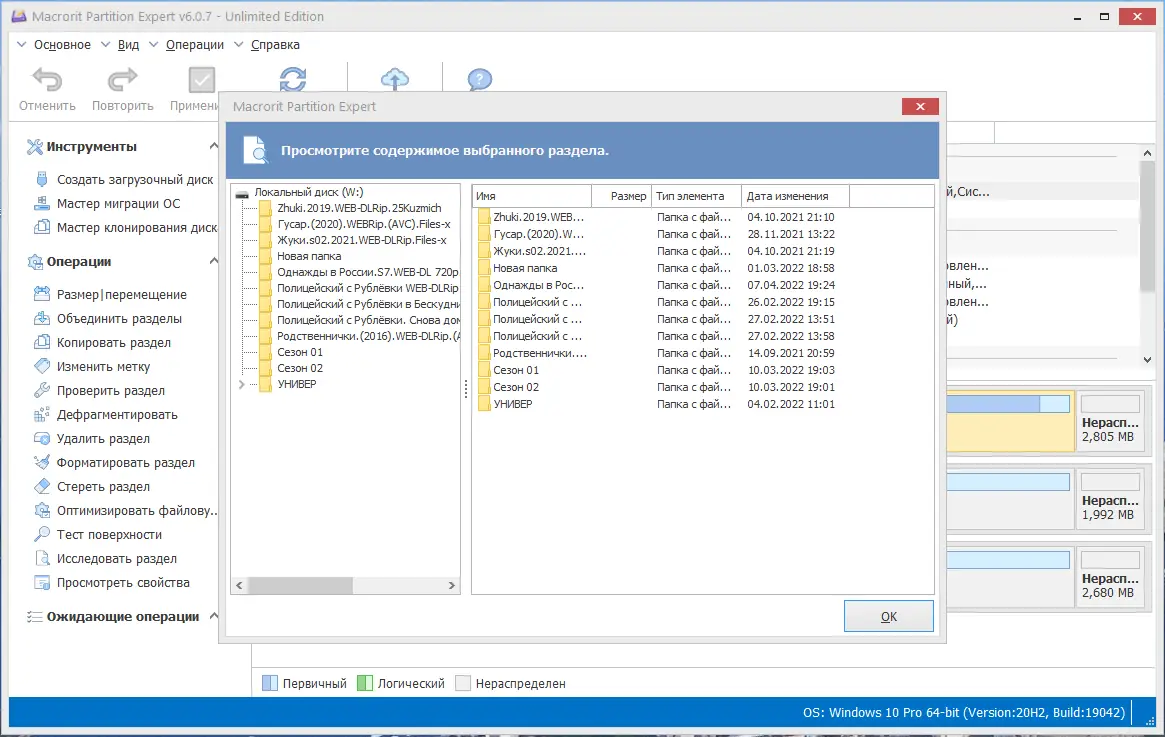The width and height of the screenshot is (1165, 737).
Task: Close the Macrorit Partition Expert dialog
Action: [x=920, y=106]
